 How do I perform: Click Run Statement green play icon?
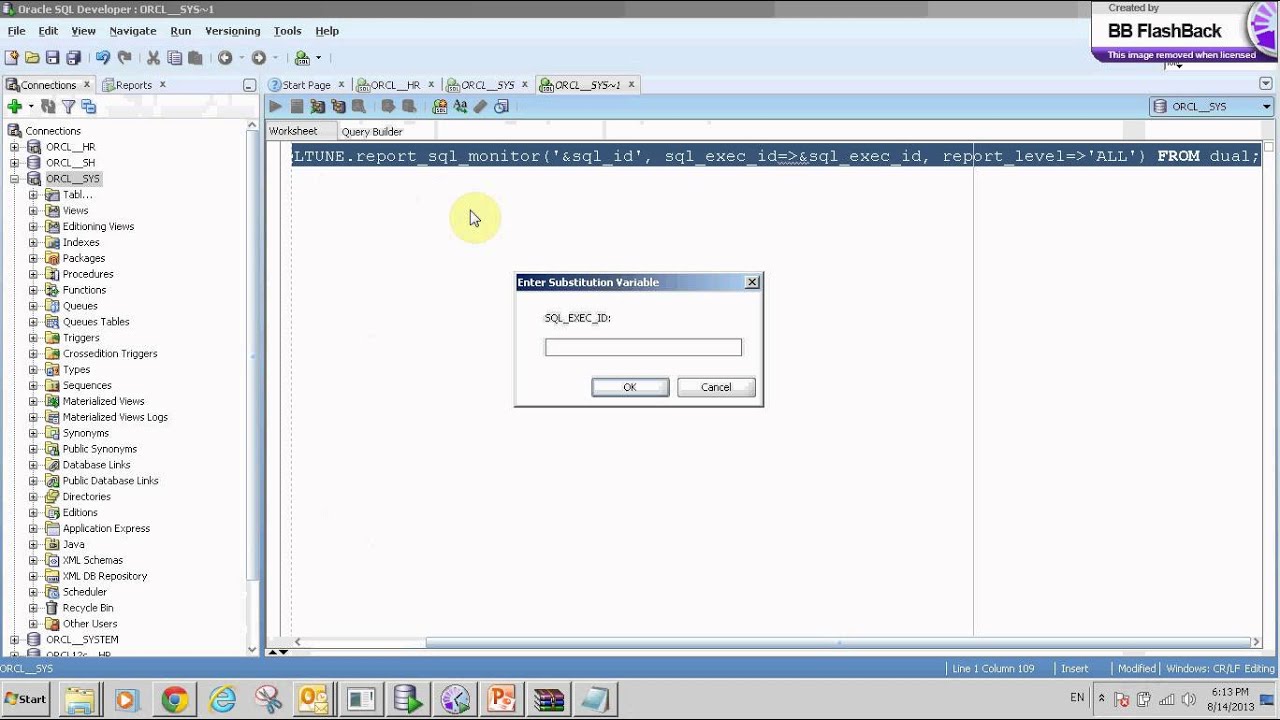coord(275,106)
